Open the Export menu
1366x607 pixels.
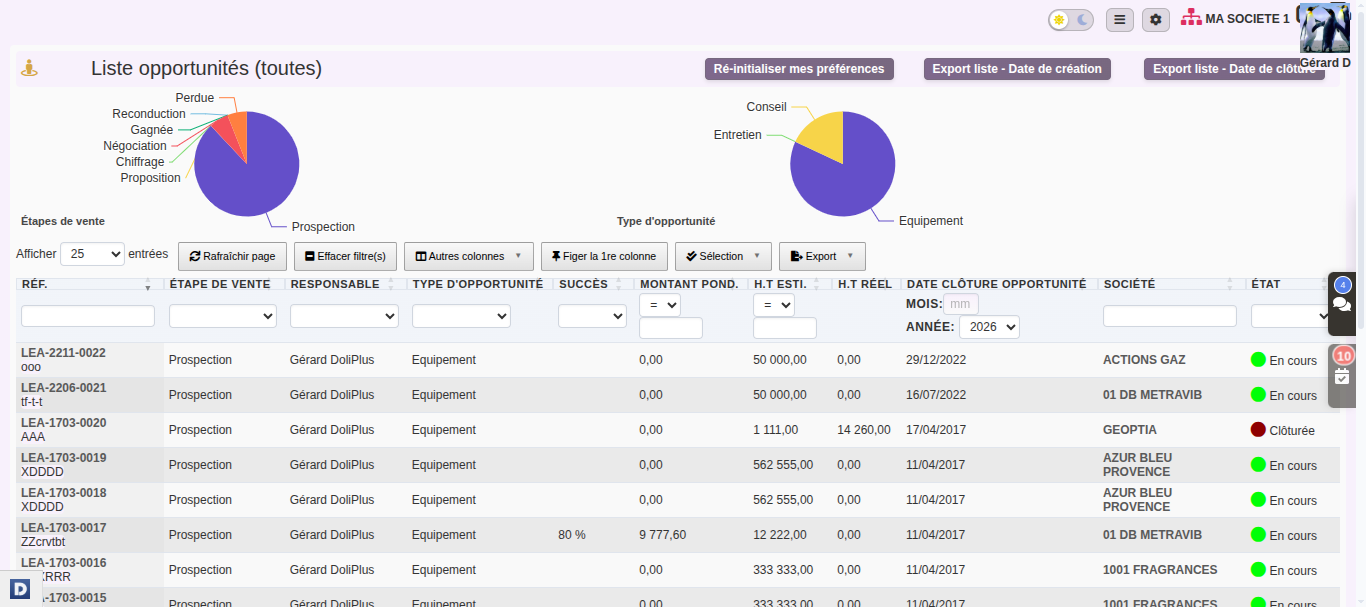tap(822, 256)
